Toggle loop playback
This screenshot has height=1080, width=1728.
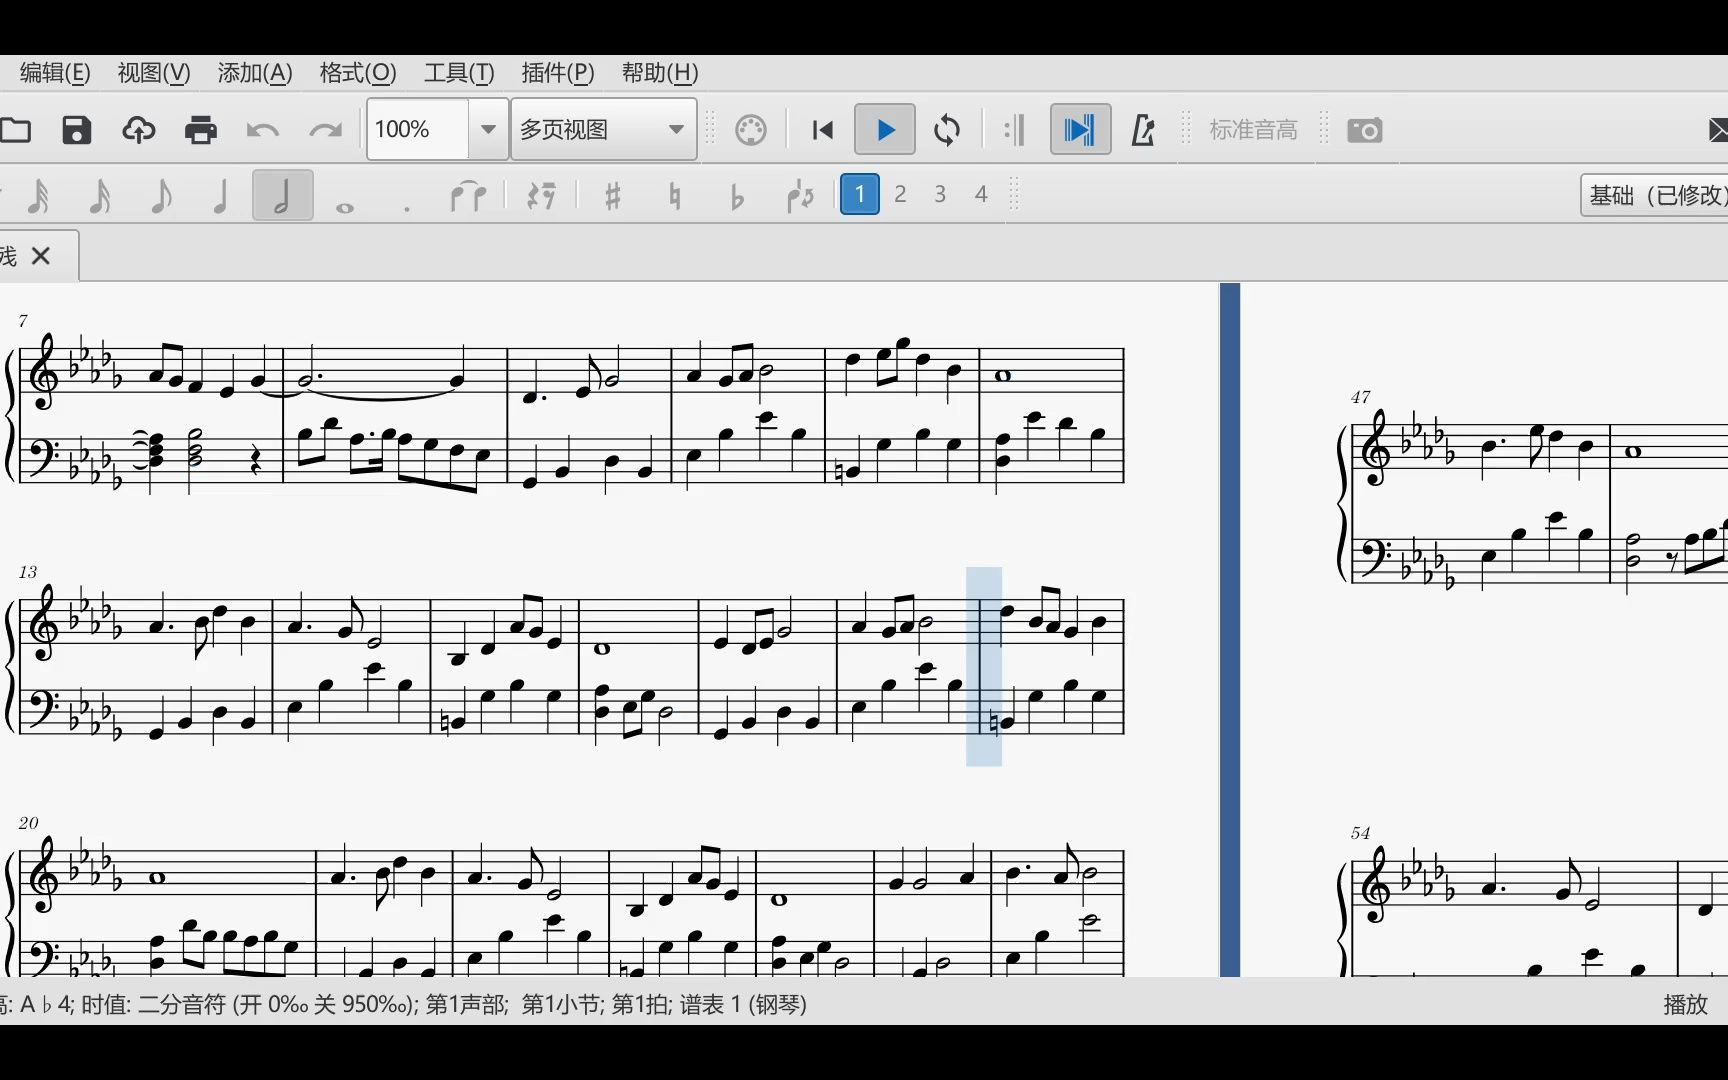click(947, 130)
